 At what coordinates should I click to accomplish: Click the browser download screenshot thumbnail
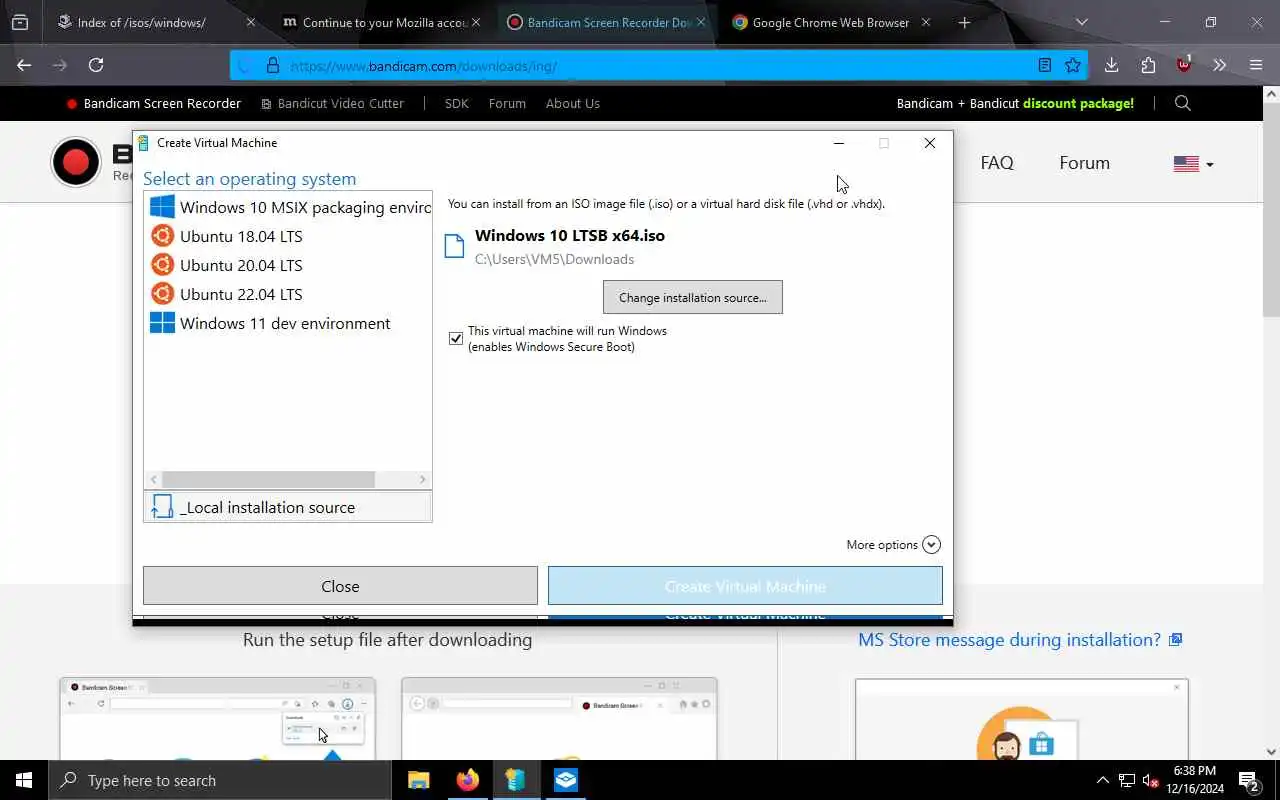217,719
